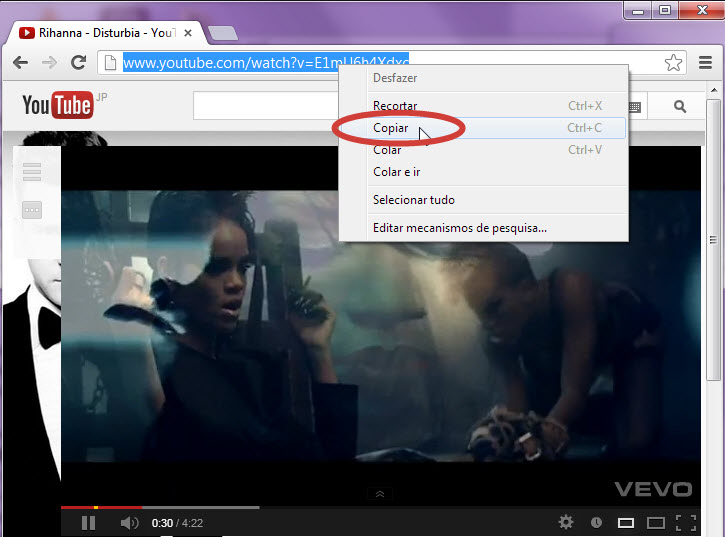
Task: Minimize the Chrome window
Action: click(x=638, y=11)
